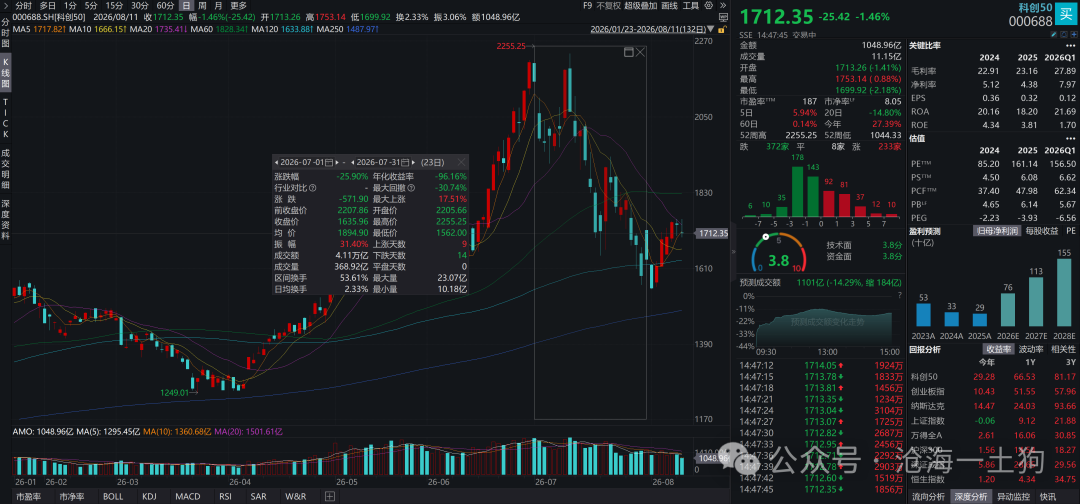Image resolution: width=1080 pixels, height=504 pixels.
Task: Select the 日 daily period tab
Action: 186,6
